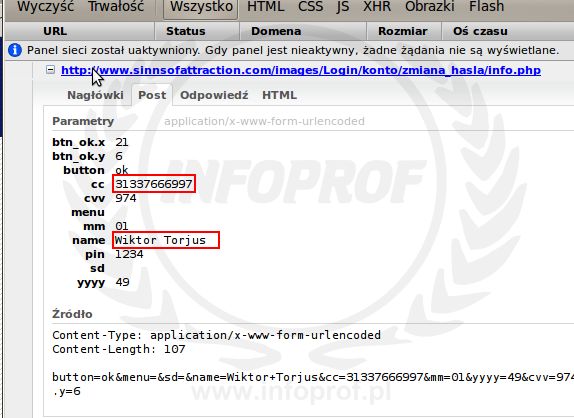This screenshot has height=418, width=574.
Task: Click the btn_ok.x value 21
Action: (122, 142)
